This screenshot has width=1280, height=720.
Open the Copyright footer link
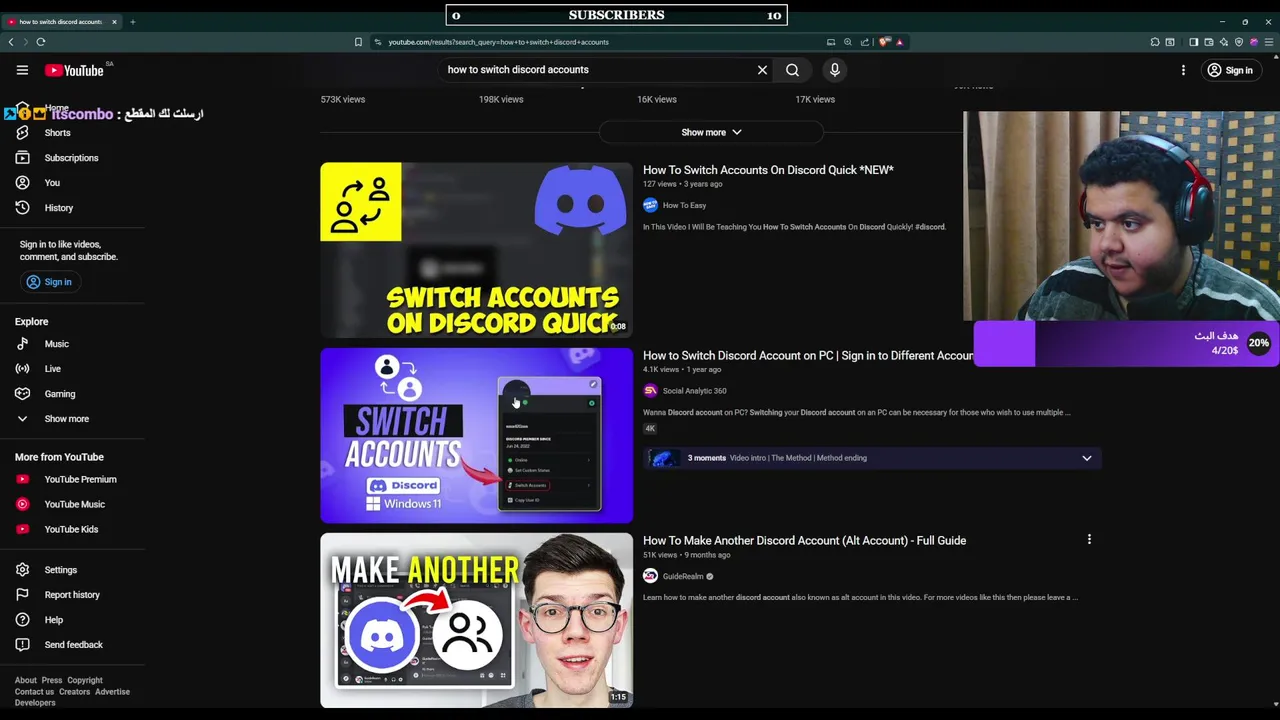(x=85, y=680)
